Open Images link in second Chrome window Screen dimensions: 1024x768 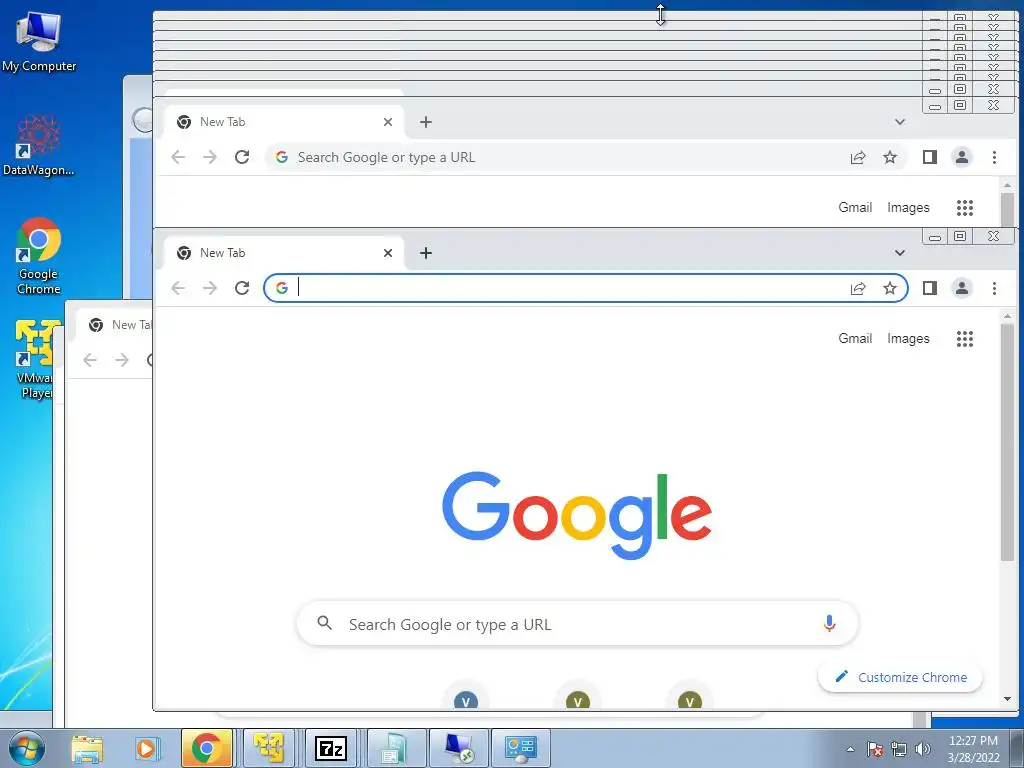point(908,207)
